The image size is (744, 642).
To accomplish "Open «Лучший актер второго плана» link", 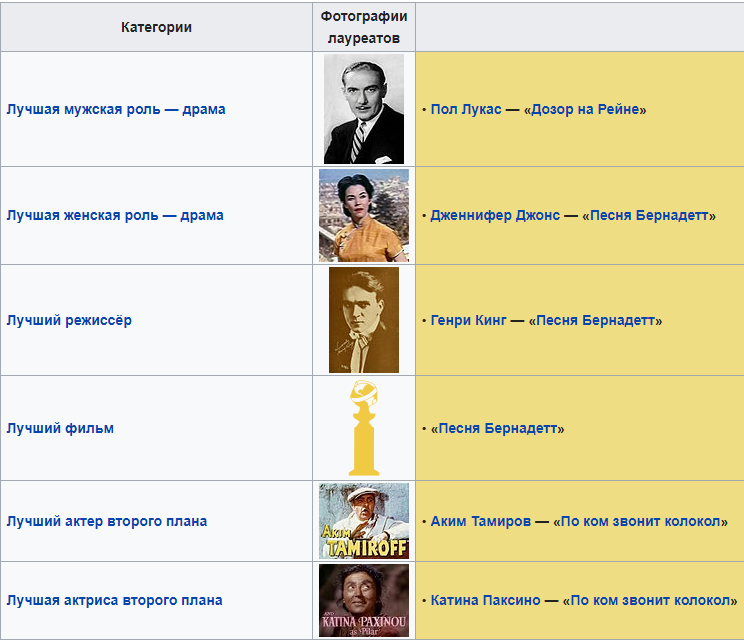I will click(107, 521).
